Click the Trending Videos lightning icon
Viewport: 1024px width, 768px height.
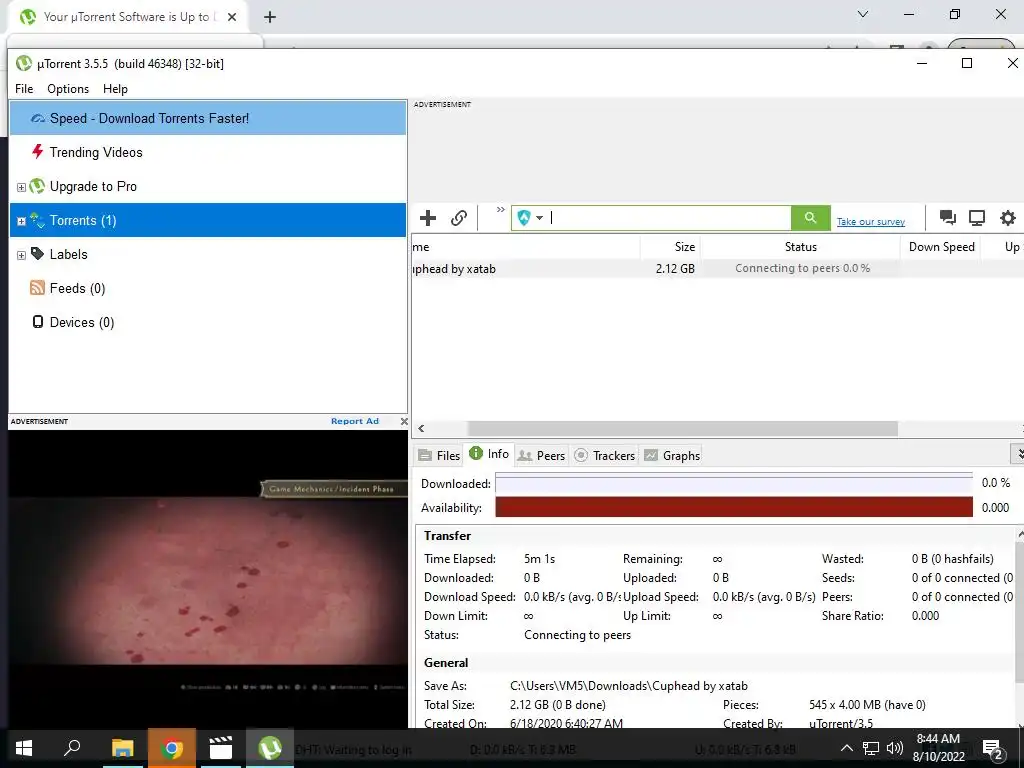(x=38, y=152)
